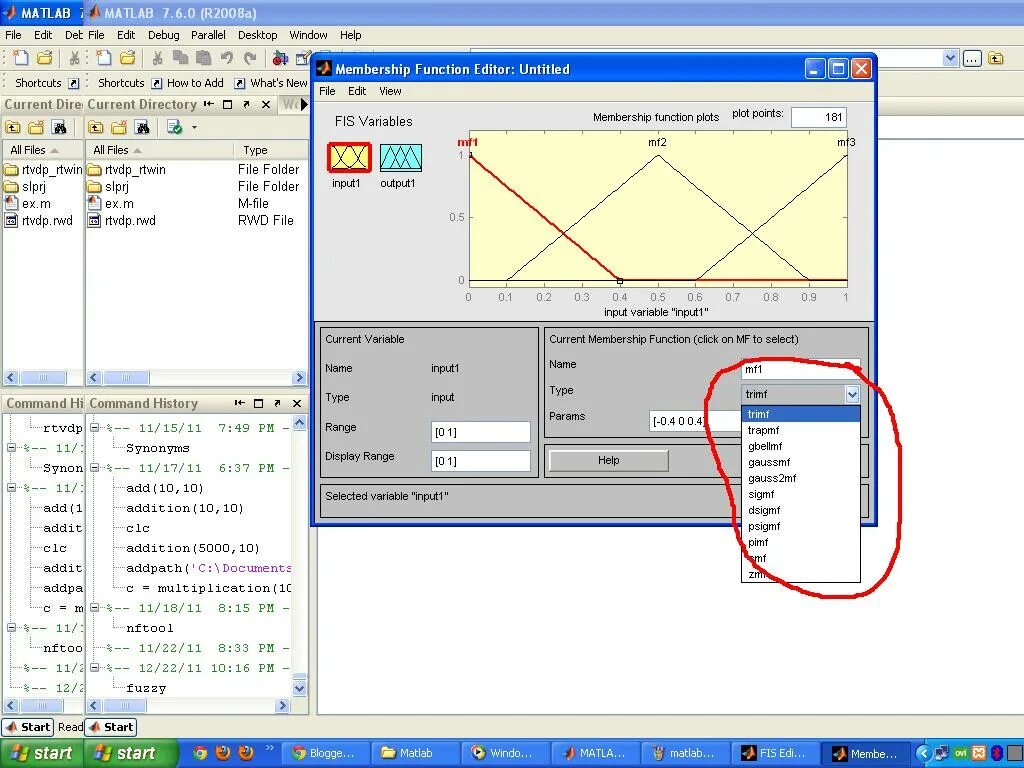Screen dimensions: 1024x768
Task: Close the Current Directory panel
Action: (x=266, y=104)
